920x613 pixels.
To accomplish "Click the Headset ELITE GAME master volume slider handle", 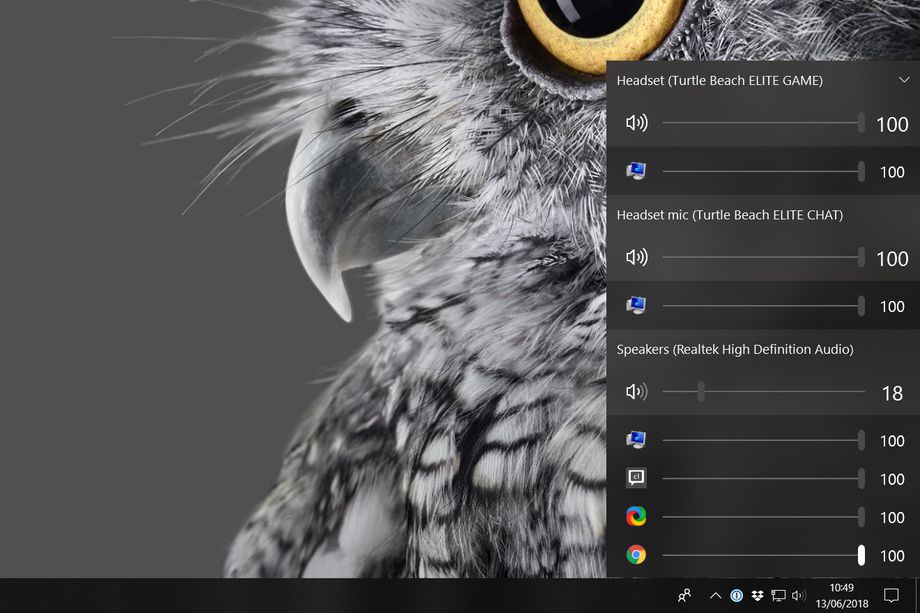I will tap(861, 123).
